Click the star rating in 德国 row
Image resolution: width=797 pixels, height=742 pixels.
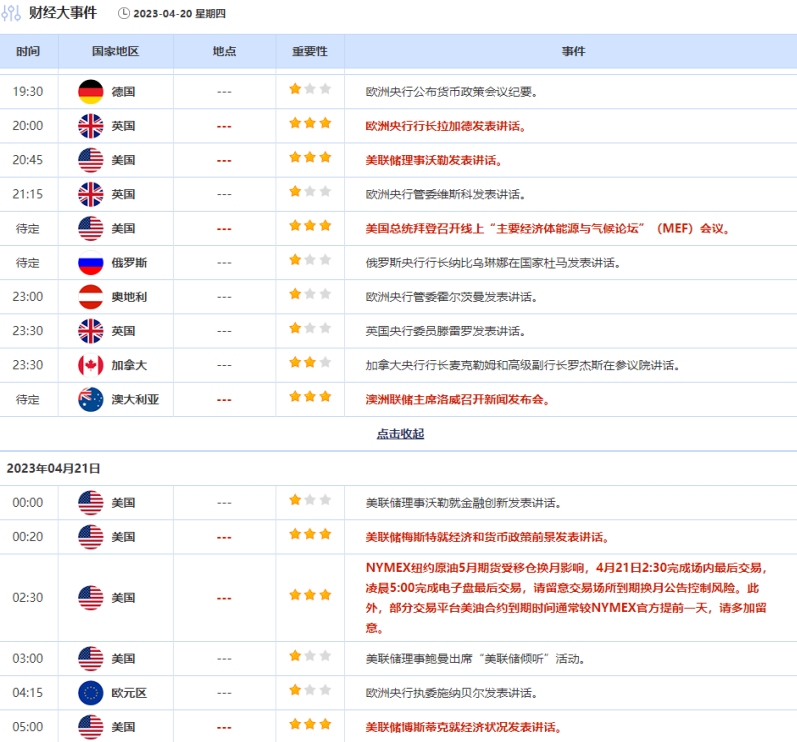click(x=309, y=90)
